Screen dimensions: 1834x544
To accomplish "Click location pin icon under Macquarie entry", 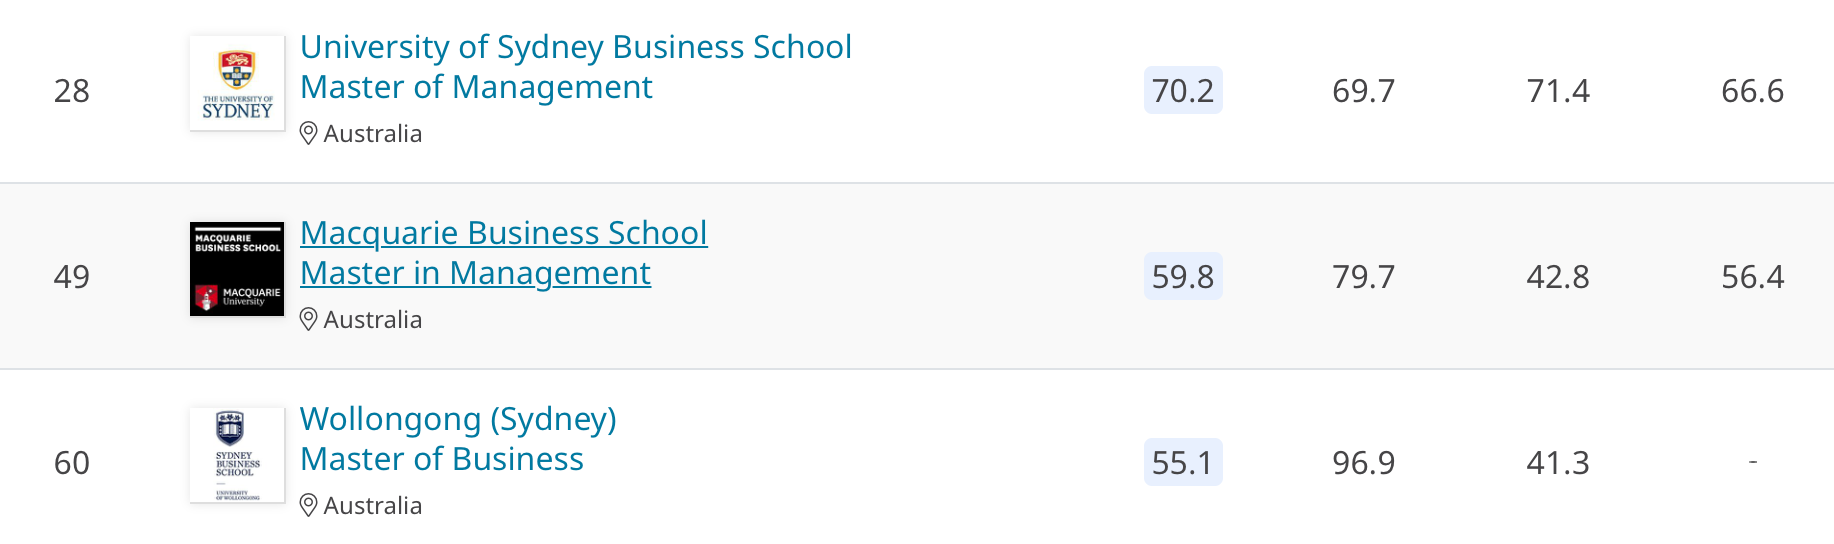I will tap(309, 319).
